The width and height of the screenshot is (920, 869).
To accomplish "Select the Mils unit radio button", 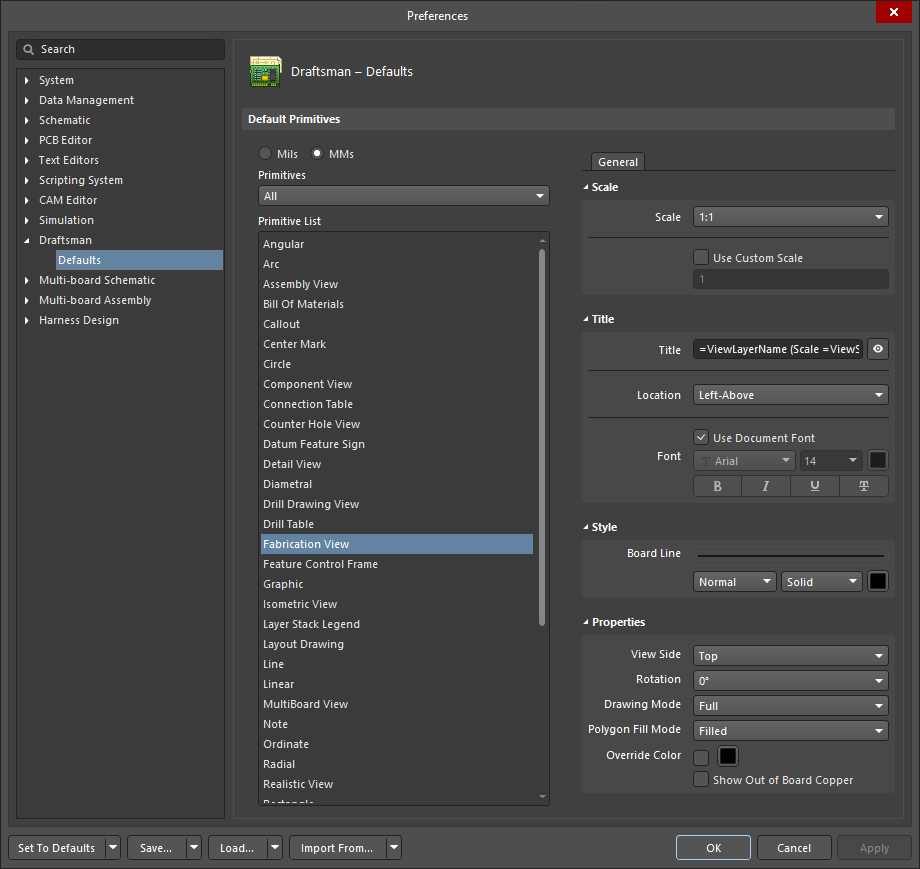I will [x=265, y=153].
